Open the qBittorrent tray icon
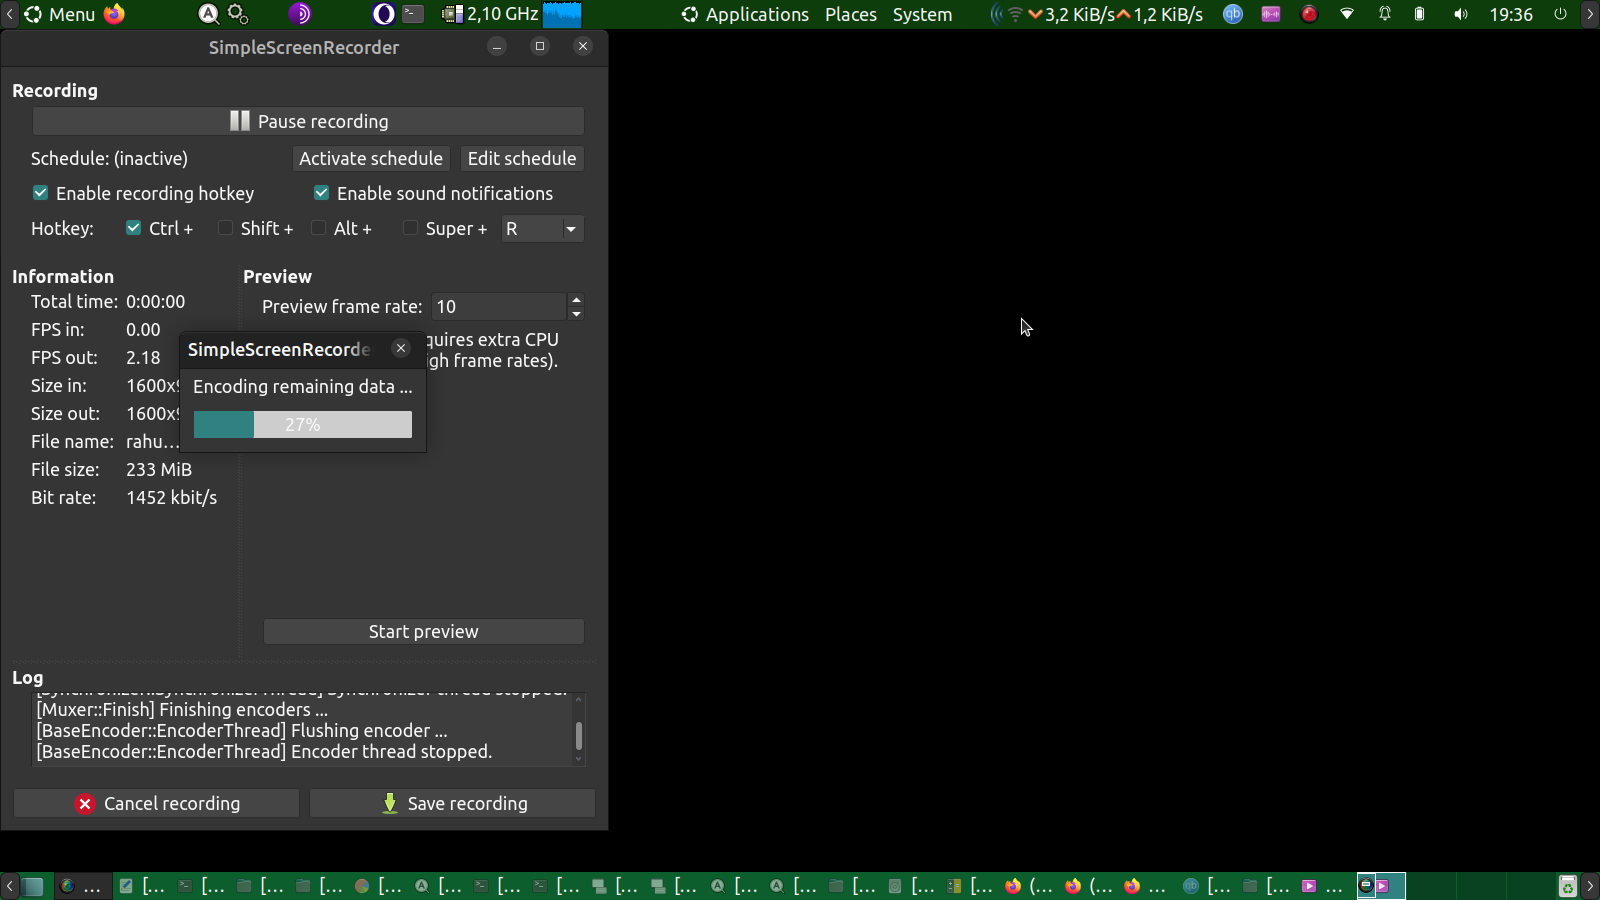The image size is (1600, 900). coord(1233,14)
